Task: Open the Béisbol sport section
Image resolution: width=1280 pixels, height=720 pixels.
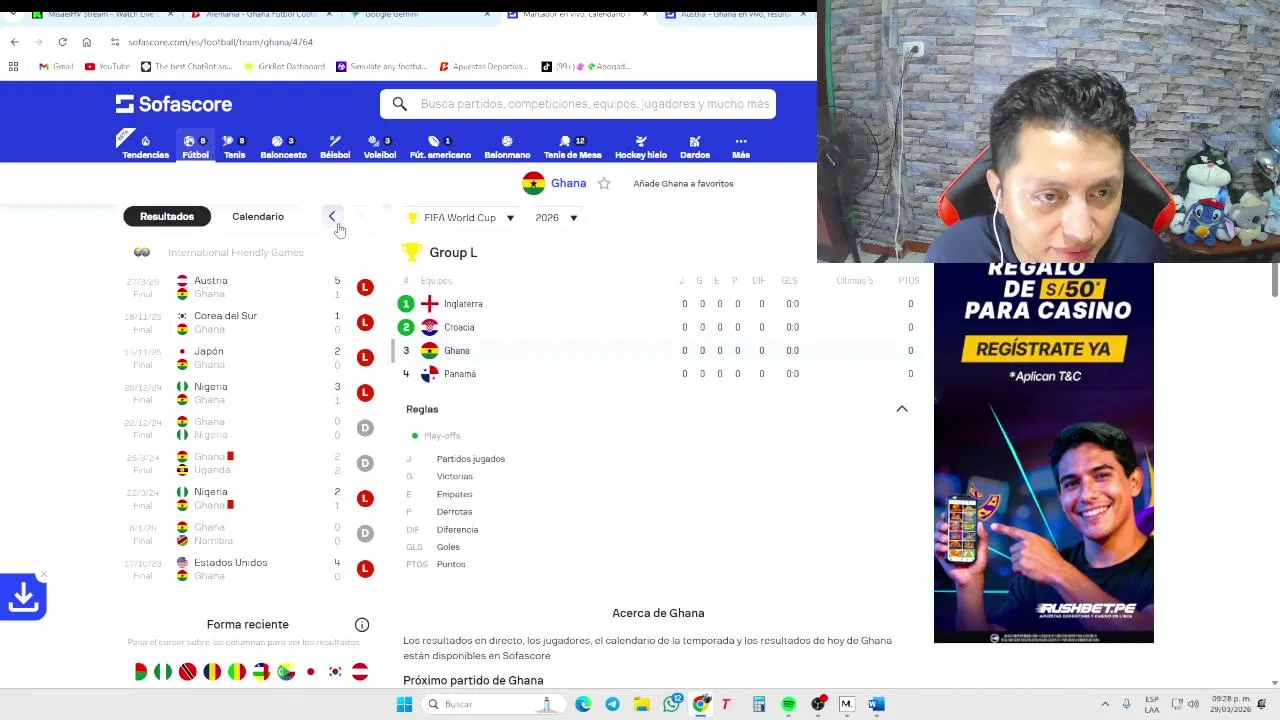Action: point(335,147)
